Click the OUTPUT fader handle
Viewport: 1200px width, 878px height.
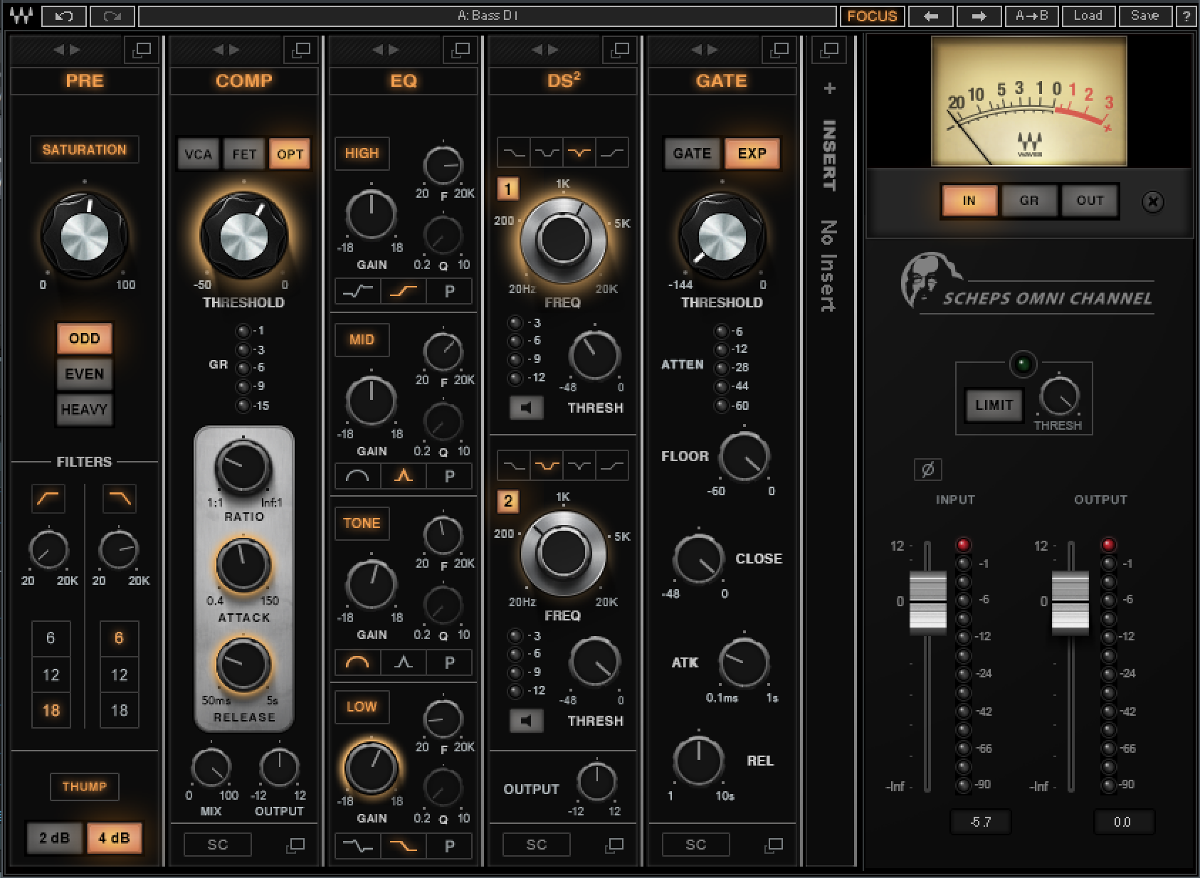[1070, 603]
